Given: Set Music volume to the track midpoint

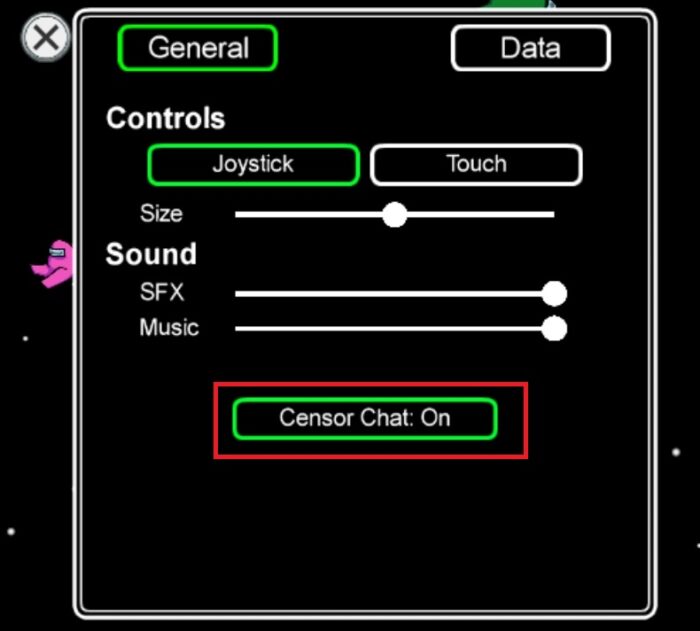Looking at the screenshot, I should tap(395, 329).
